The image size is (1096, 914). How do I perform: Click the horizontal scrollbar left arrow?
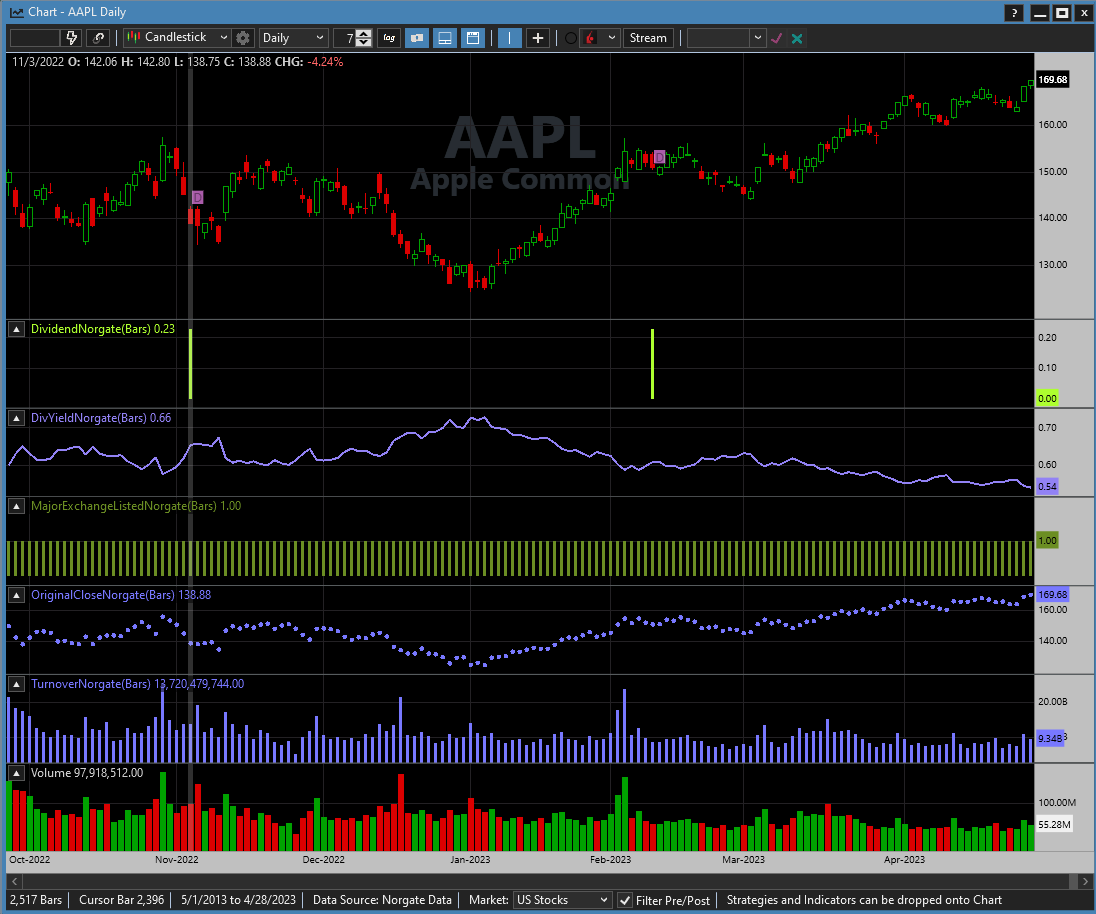[x=14, y=881]
